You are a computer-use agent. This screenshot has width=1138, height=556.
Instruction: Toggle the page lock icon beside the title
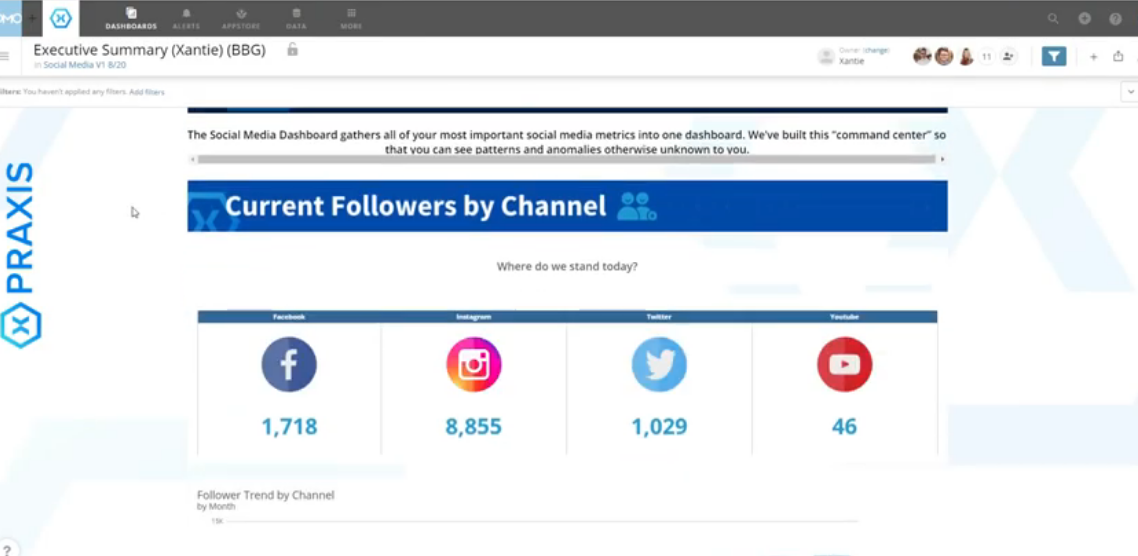(292, 49)
